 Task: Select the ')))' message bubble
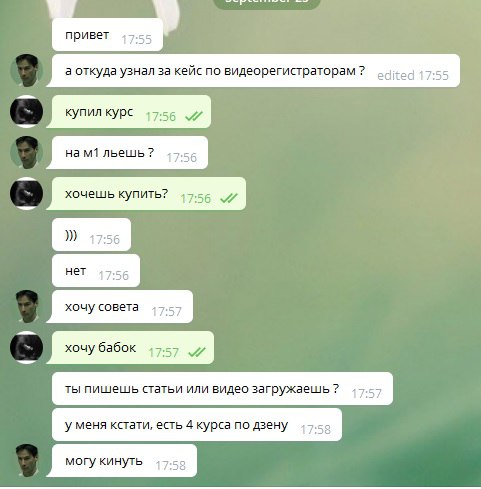91,235
